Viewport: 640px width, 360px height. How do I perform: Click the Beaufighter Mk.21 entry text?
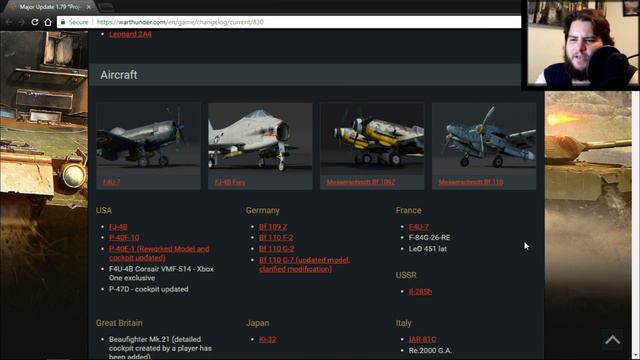tap(160, 348)
